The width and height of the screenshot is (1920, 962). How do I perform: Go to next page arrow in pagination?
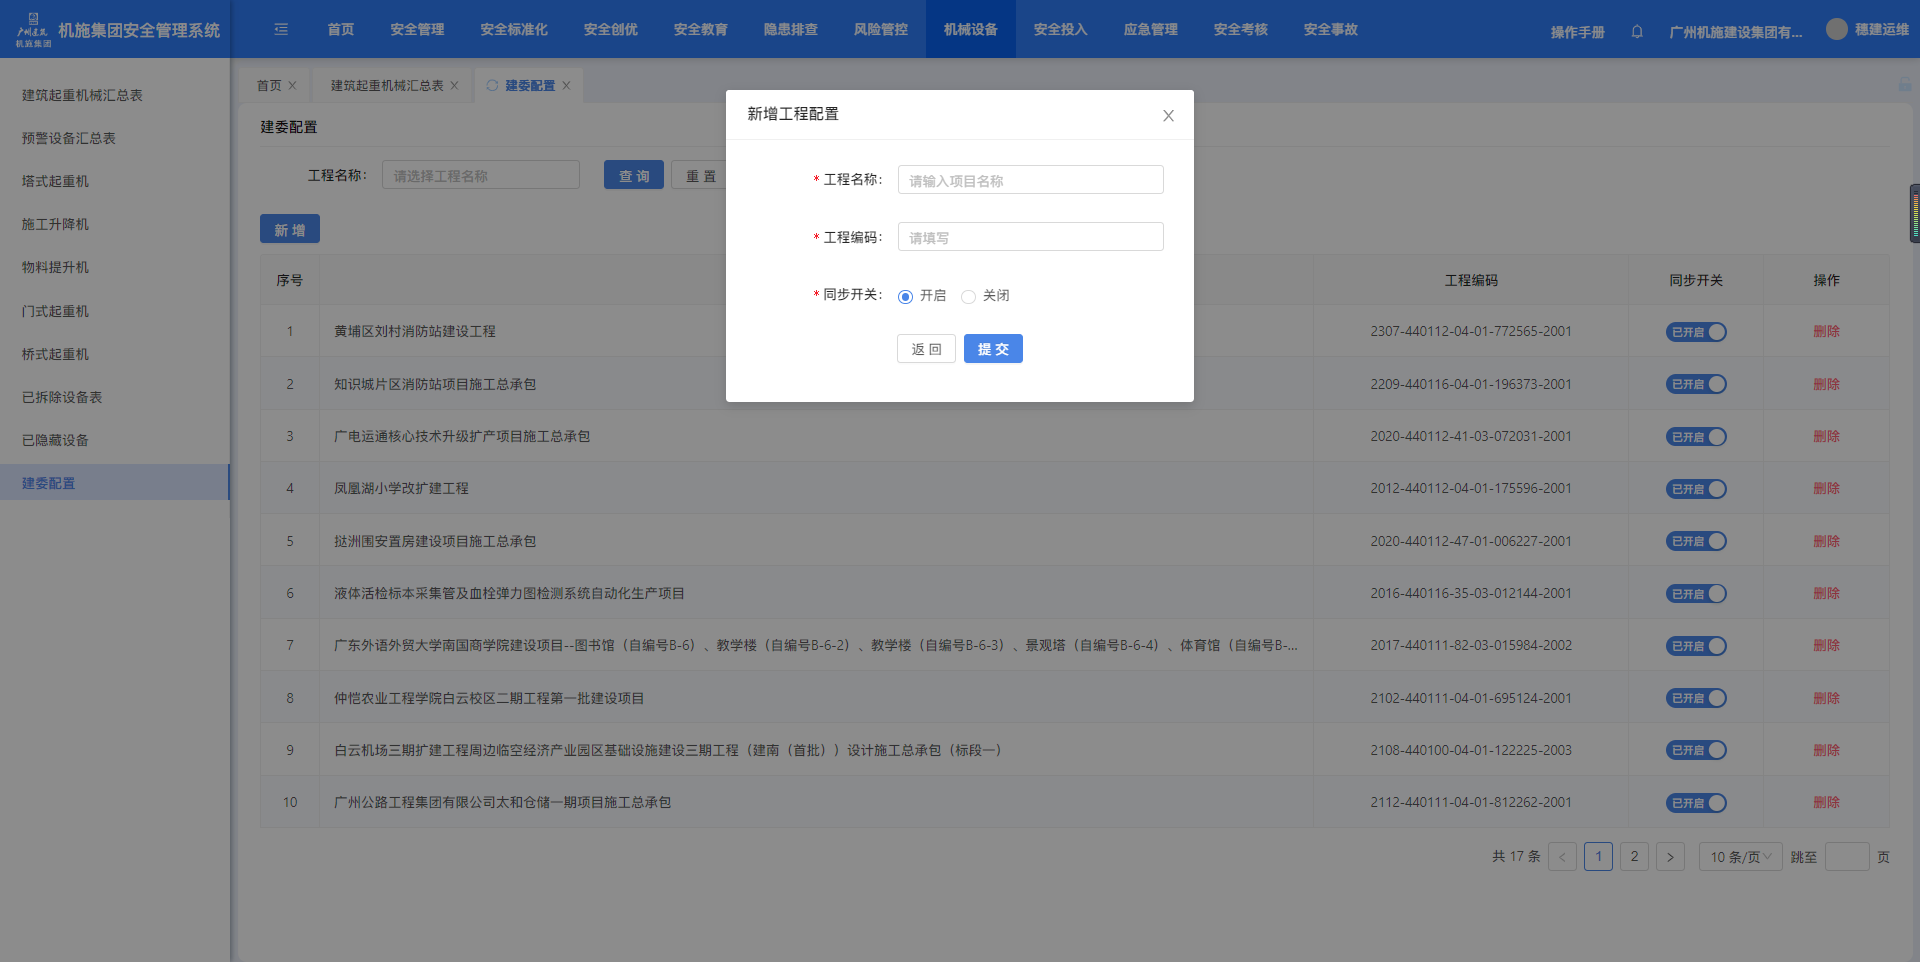[x=1670, y=857]
